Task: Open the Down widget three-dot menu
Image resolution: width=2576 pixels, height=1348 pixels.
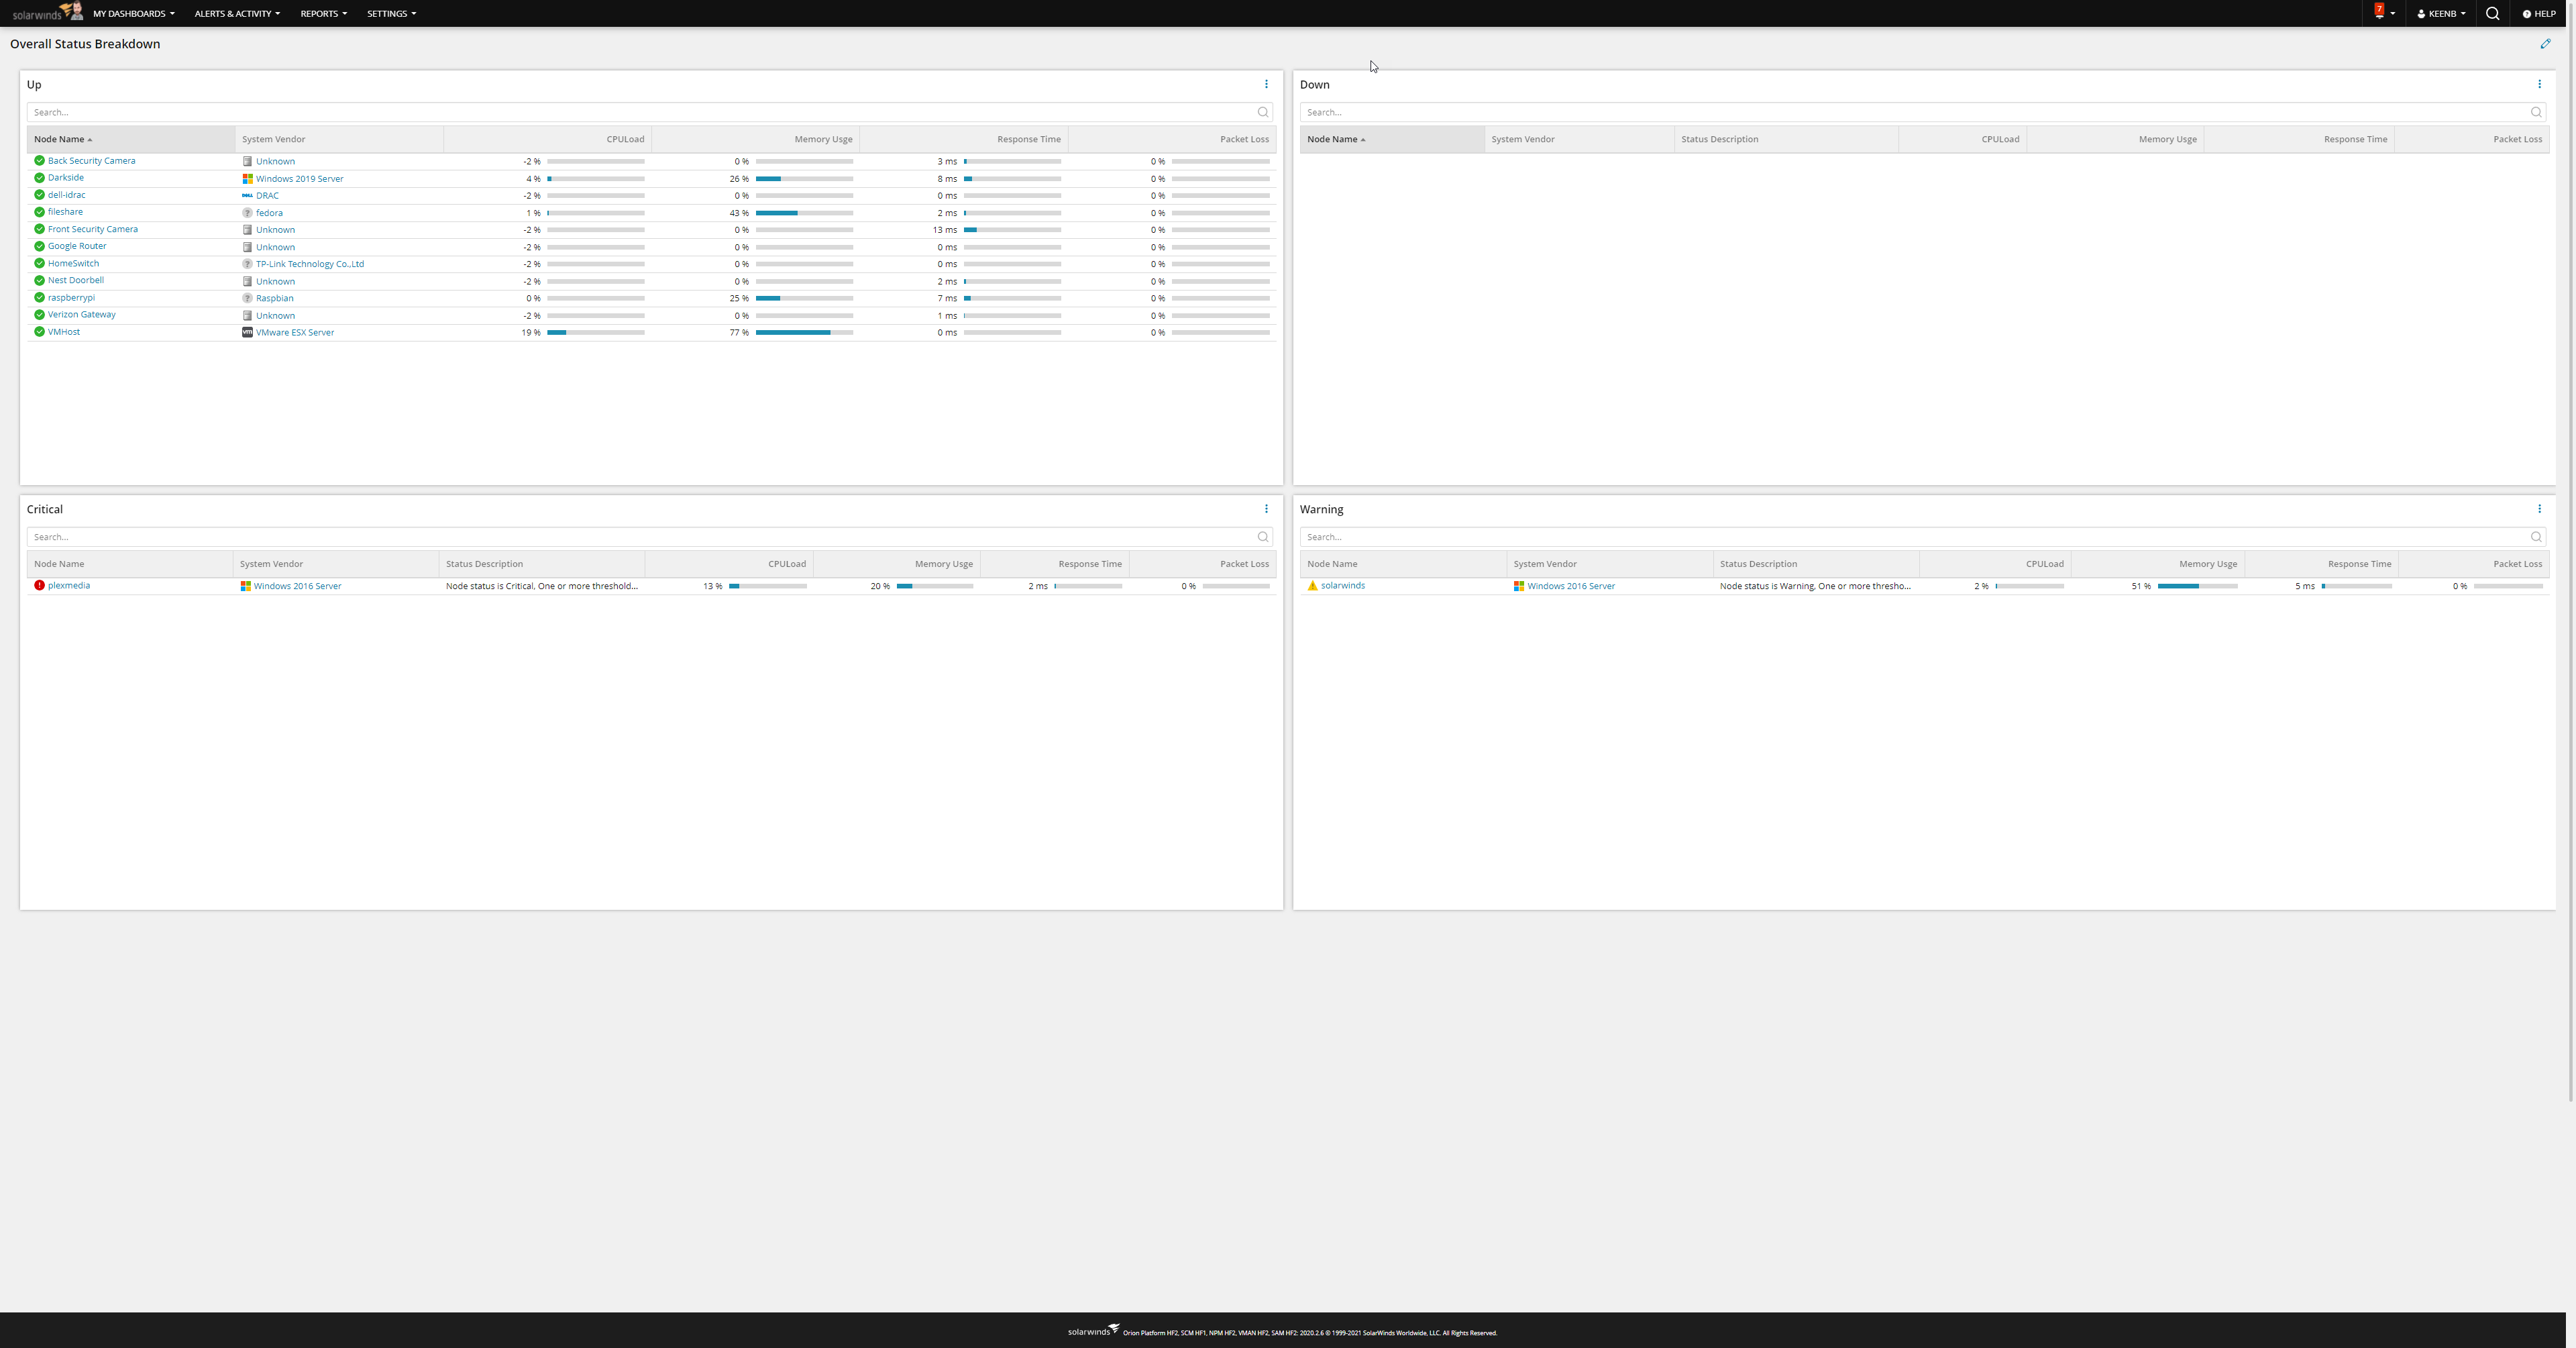Action: [2539, 85]
